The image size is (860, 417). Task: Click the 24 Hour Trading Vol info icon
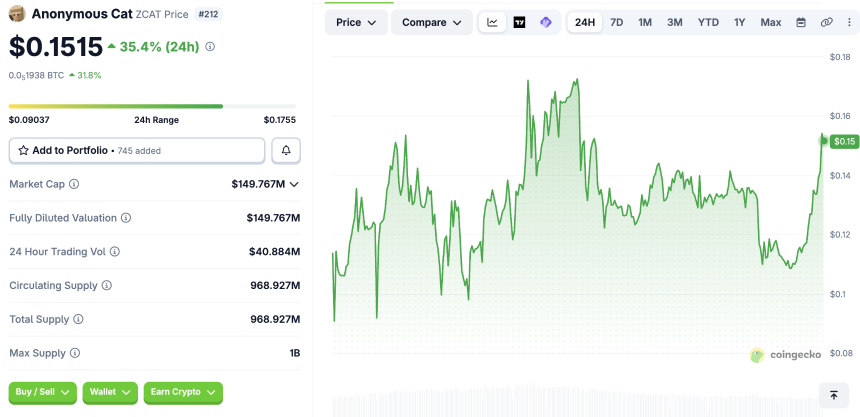pos(115,252)
